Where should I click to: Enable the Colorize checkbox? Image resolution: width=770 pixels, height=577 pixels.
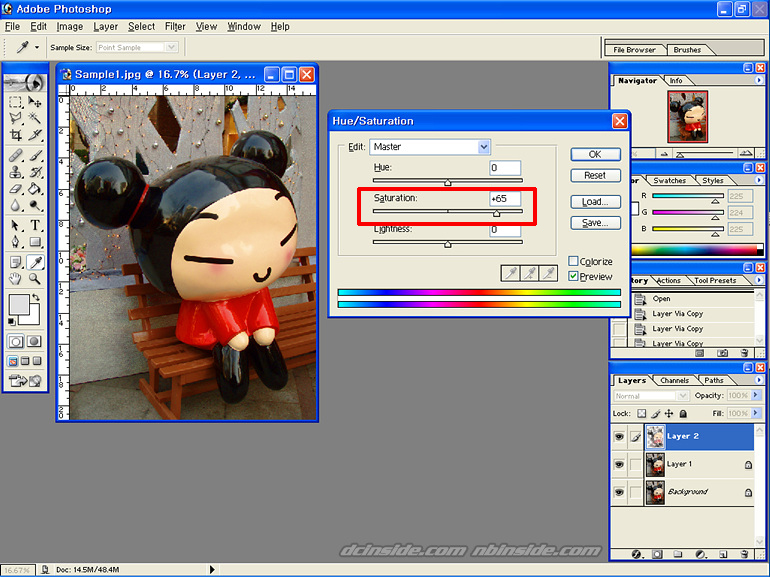[573, 261]
